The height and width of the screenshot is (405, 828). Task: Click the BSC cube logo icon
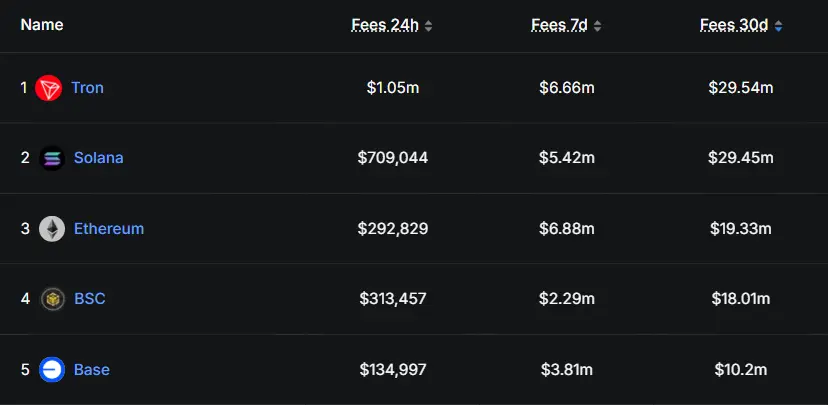[x=52, y=299]
